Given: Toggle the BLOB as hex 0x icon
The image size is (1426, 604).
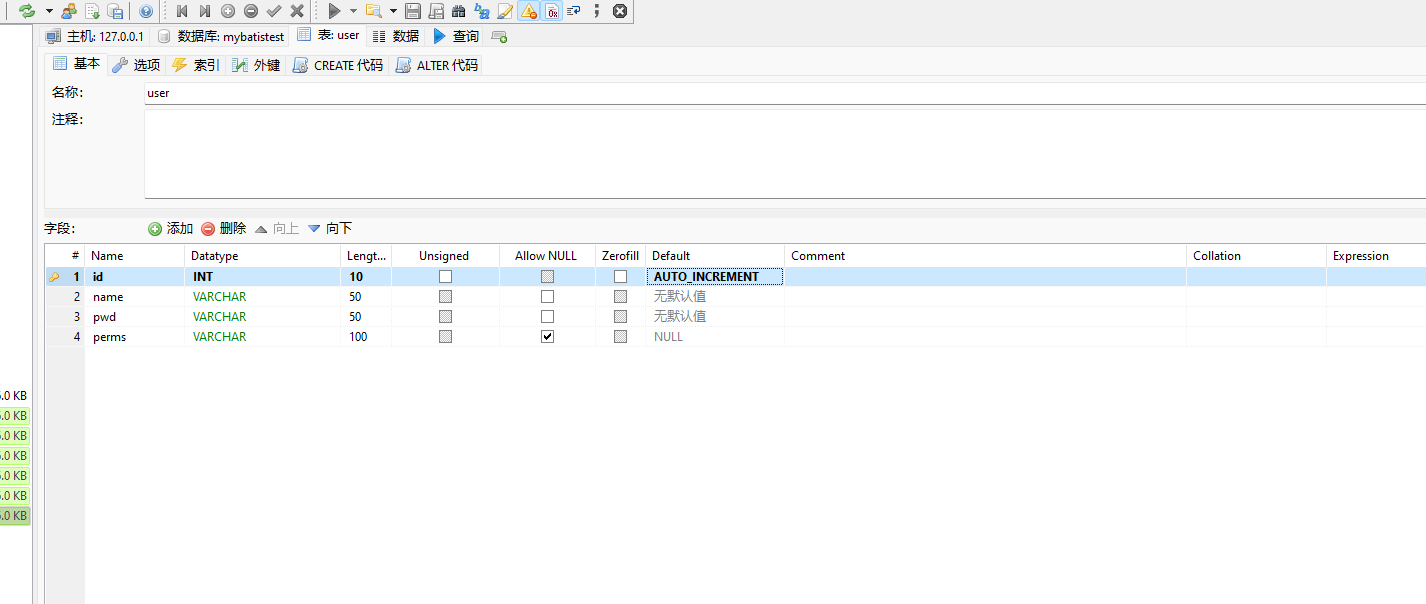Looking at the screenshot, I should click(551, 11).
